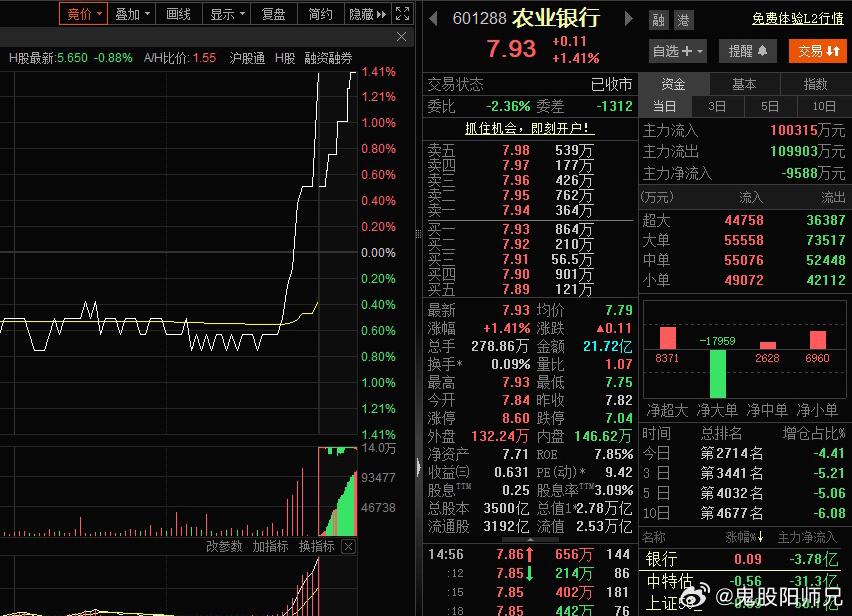Click the 金额 21.72亿 value
852x616 pixels.
point(607,346)
